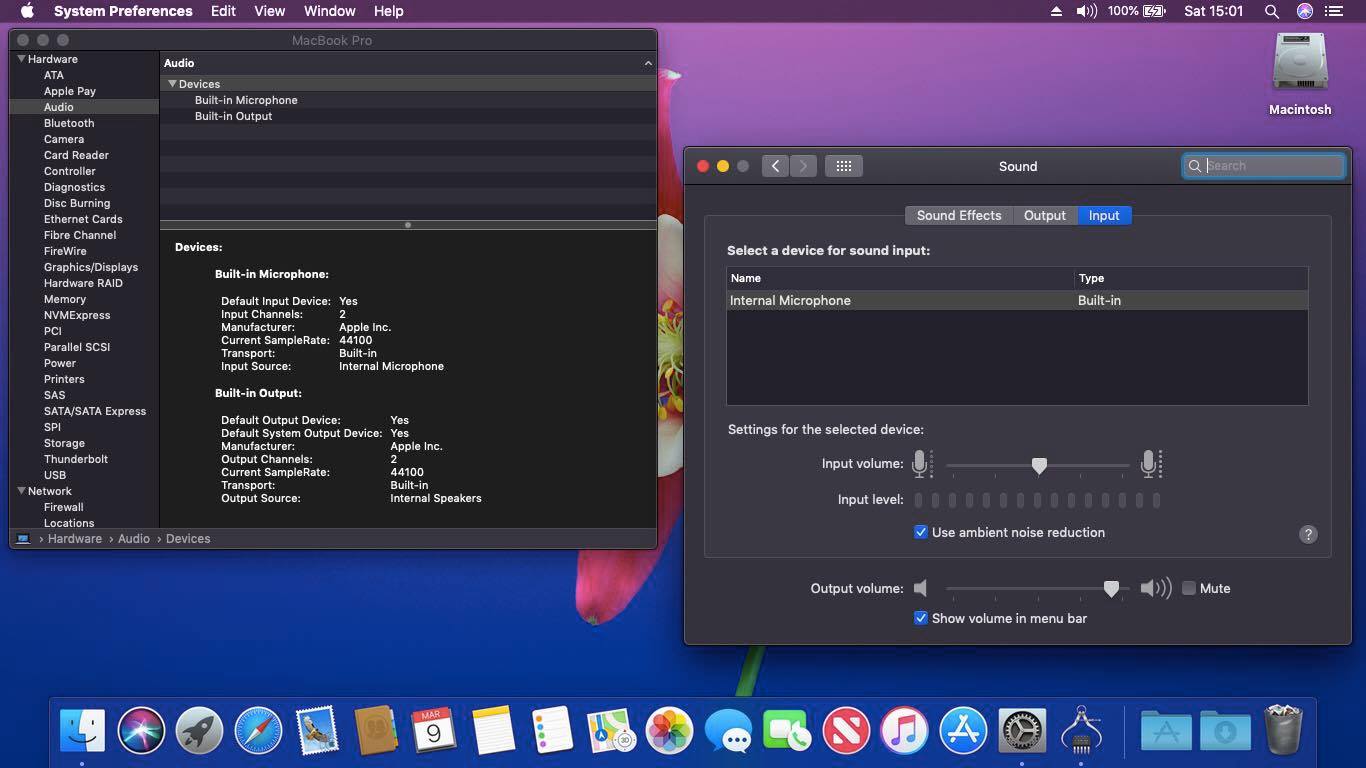Screen dimensions: 1366x768
Task: Click the back arrow in Sound preferences
Action: (775, 166)
